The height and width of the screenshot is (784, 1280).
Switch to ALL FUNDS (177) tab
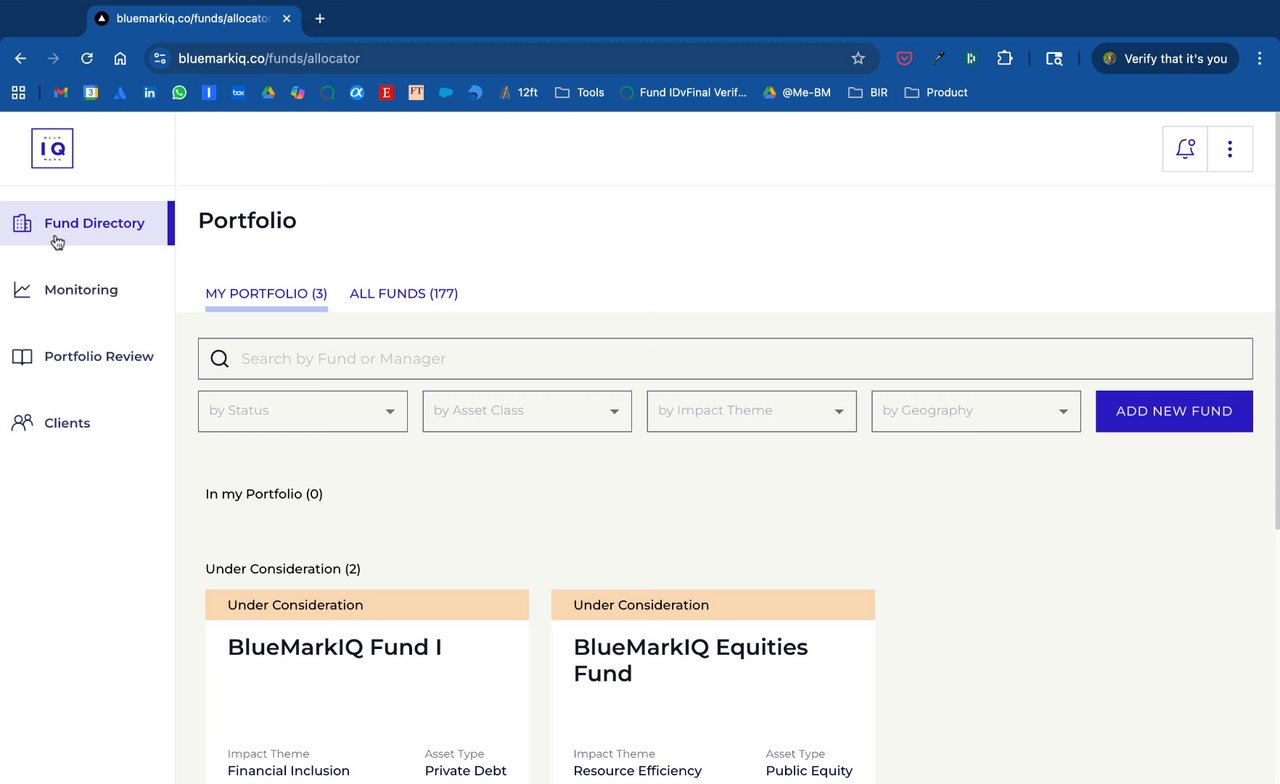point(404,294)
